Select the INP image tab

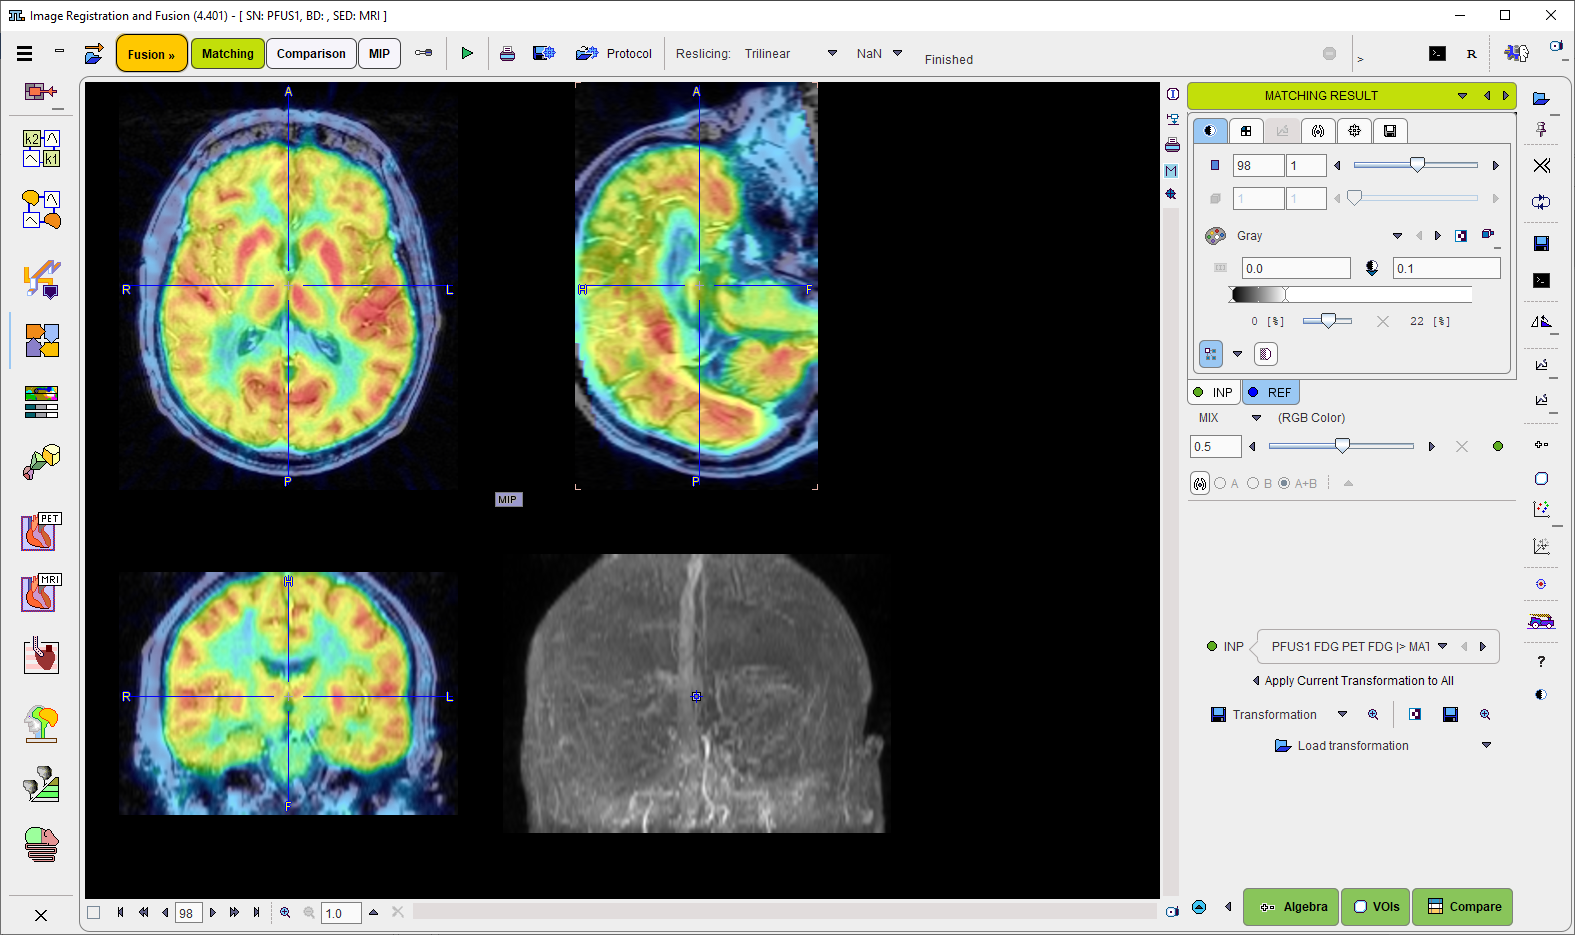click(1214, 392)
